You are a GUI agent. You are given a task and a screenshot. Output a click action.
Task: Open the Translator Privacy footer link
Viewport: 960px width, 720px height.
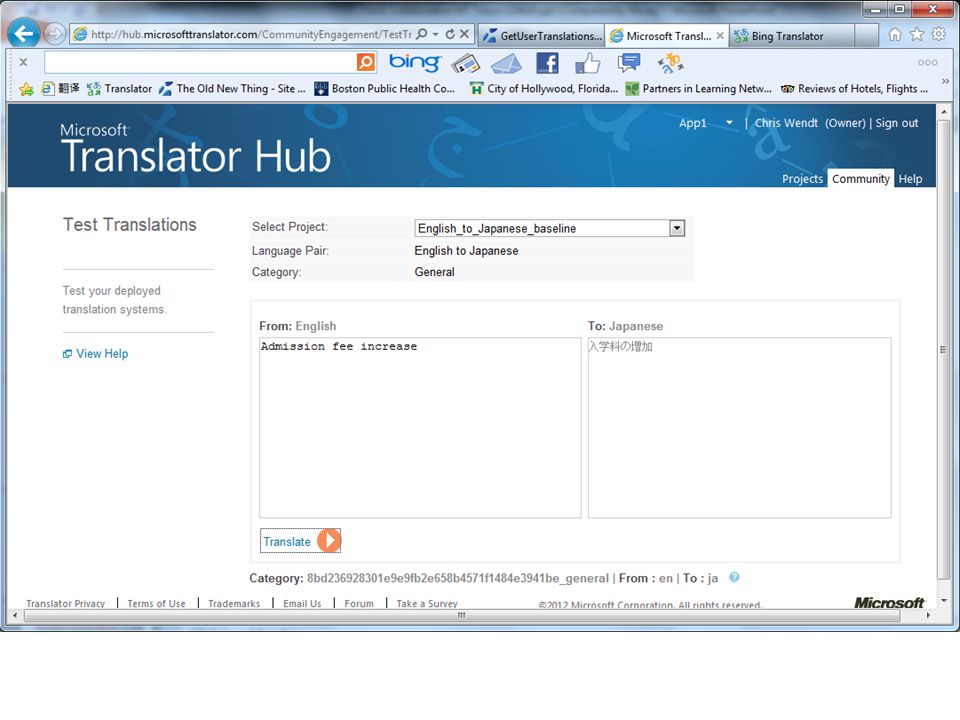[66, 604]
